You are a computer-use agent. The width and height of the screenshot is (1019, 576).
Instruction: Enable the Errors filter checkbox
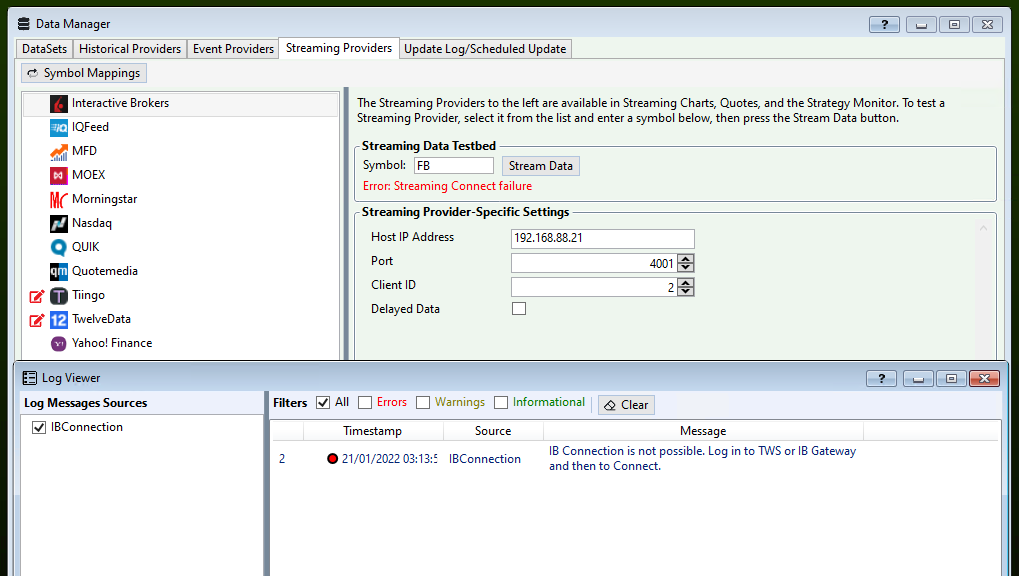tap(365, 402)
